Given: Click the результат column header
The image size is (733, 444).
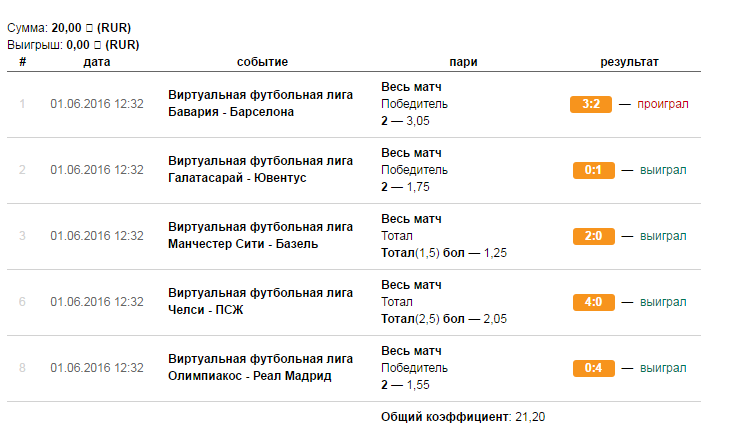Looking at the screenshot, I should pyautogui.click(x=629, y=62).
